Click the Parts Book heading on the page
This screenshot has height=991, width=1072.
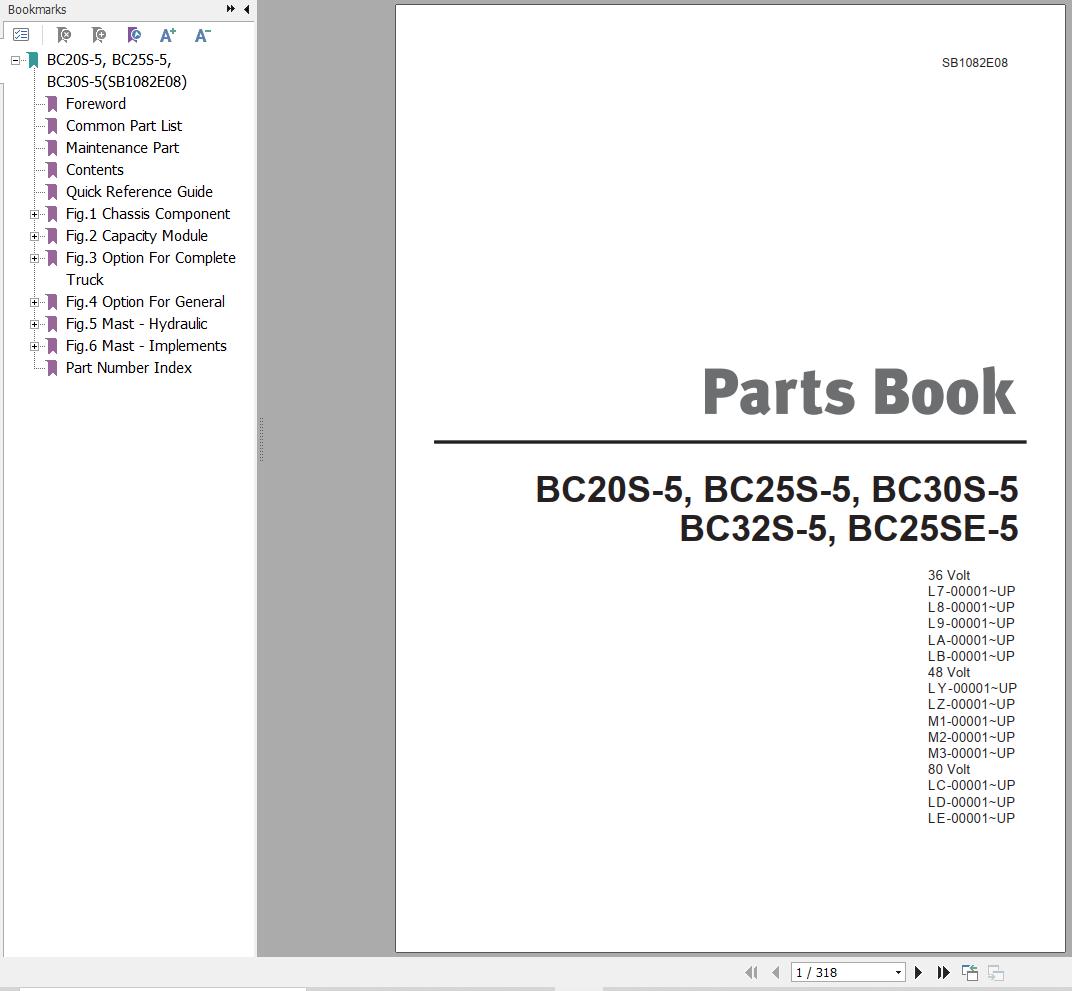pos(859,392)
